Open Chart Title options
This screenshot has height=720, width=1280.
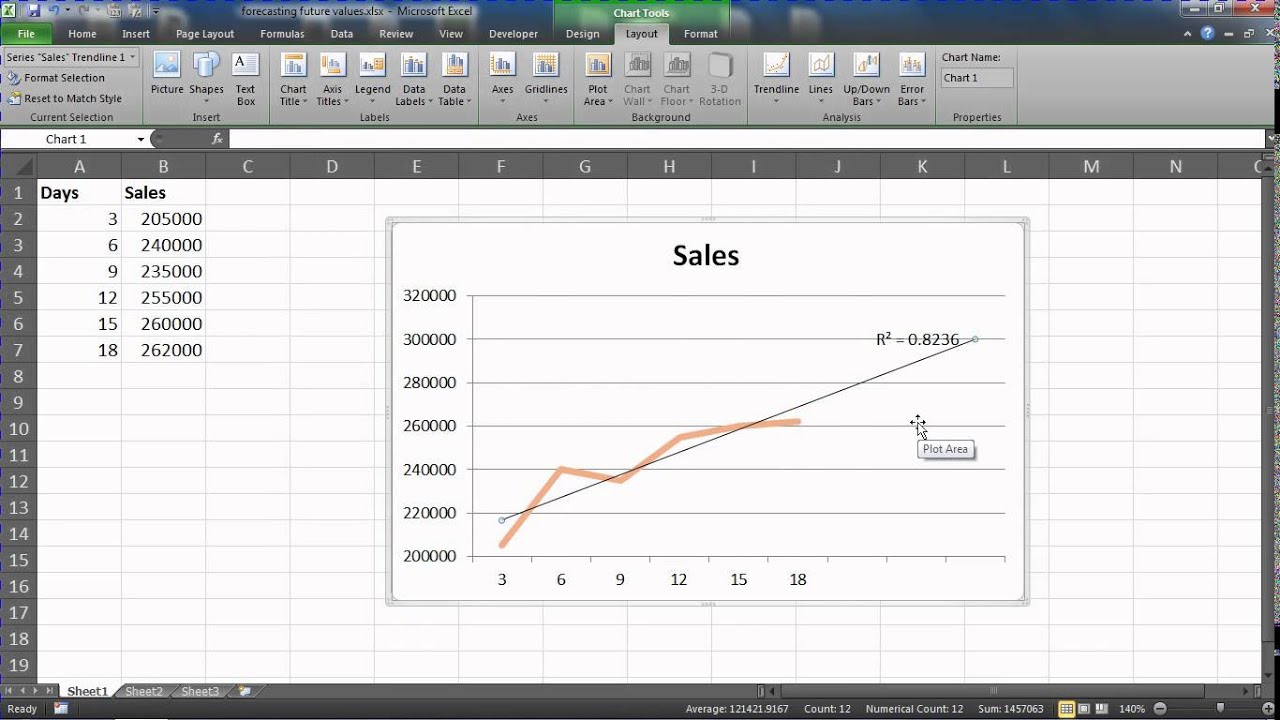[x=294, y=80]
